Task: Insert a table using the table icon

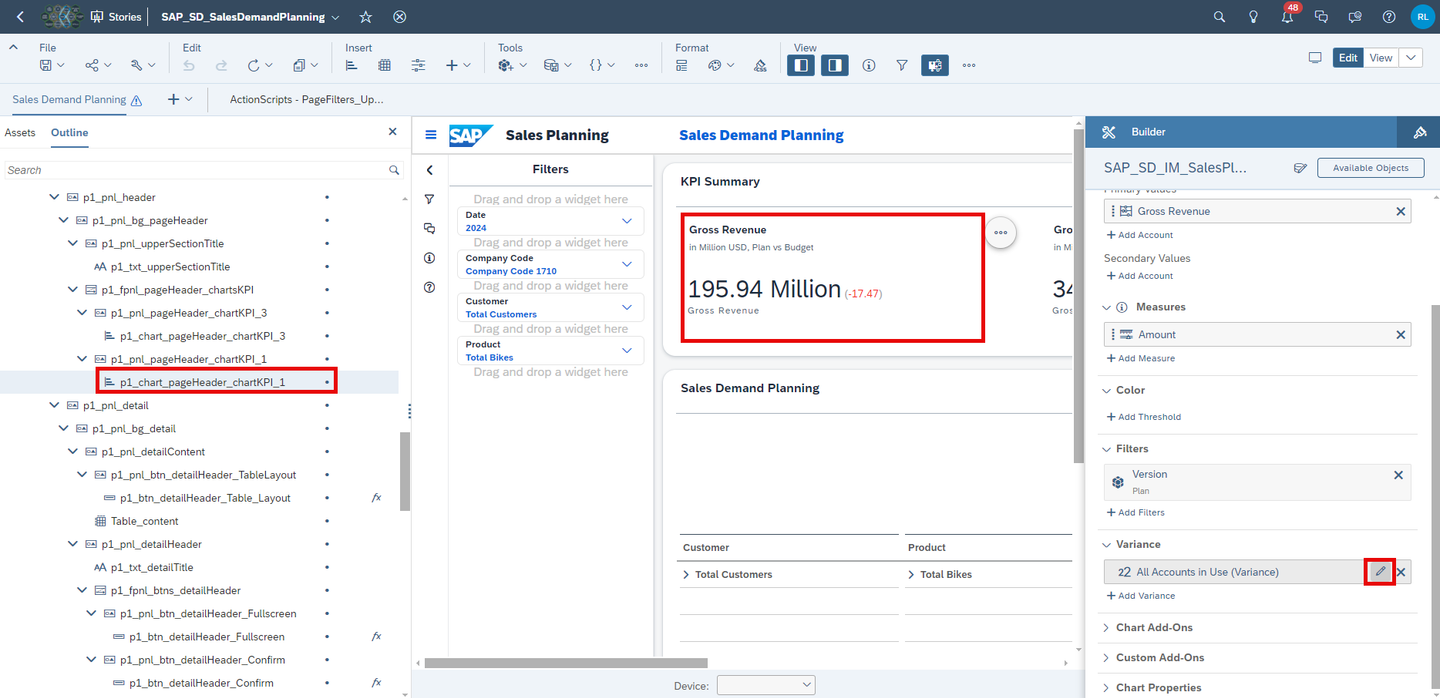Action: coord(385,65)
